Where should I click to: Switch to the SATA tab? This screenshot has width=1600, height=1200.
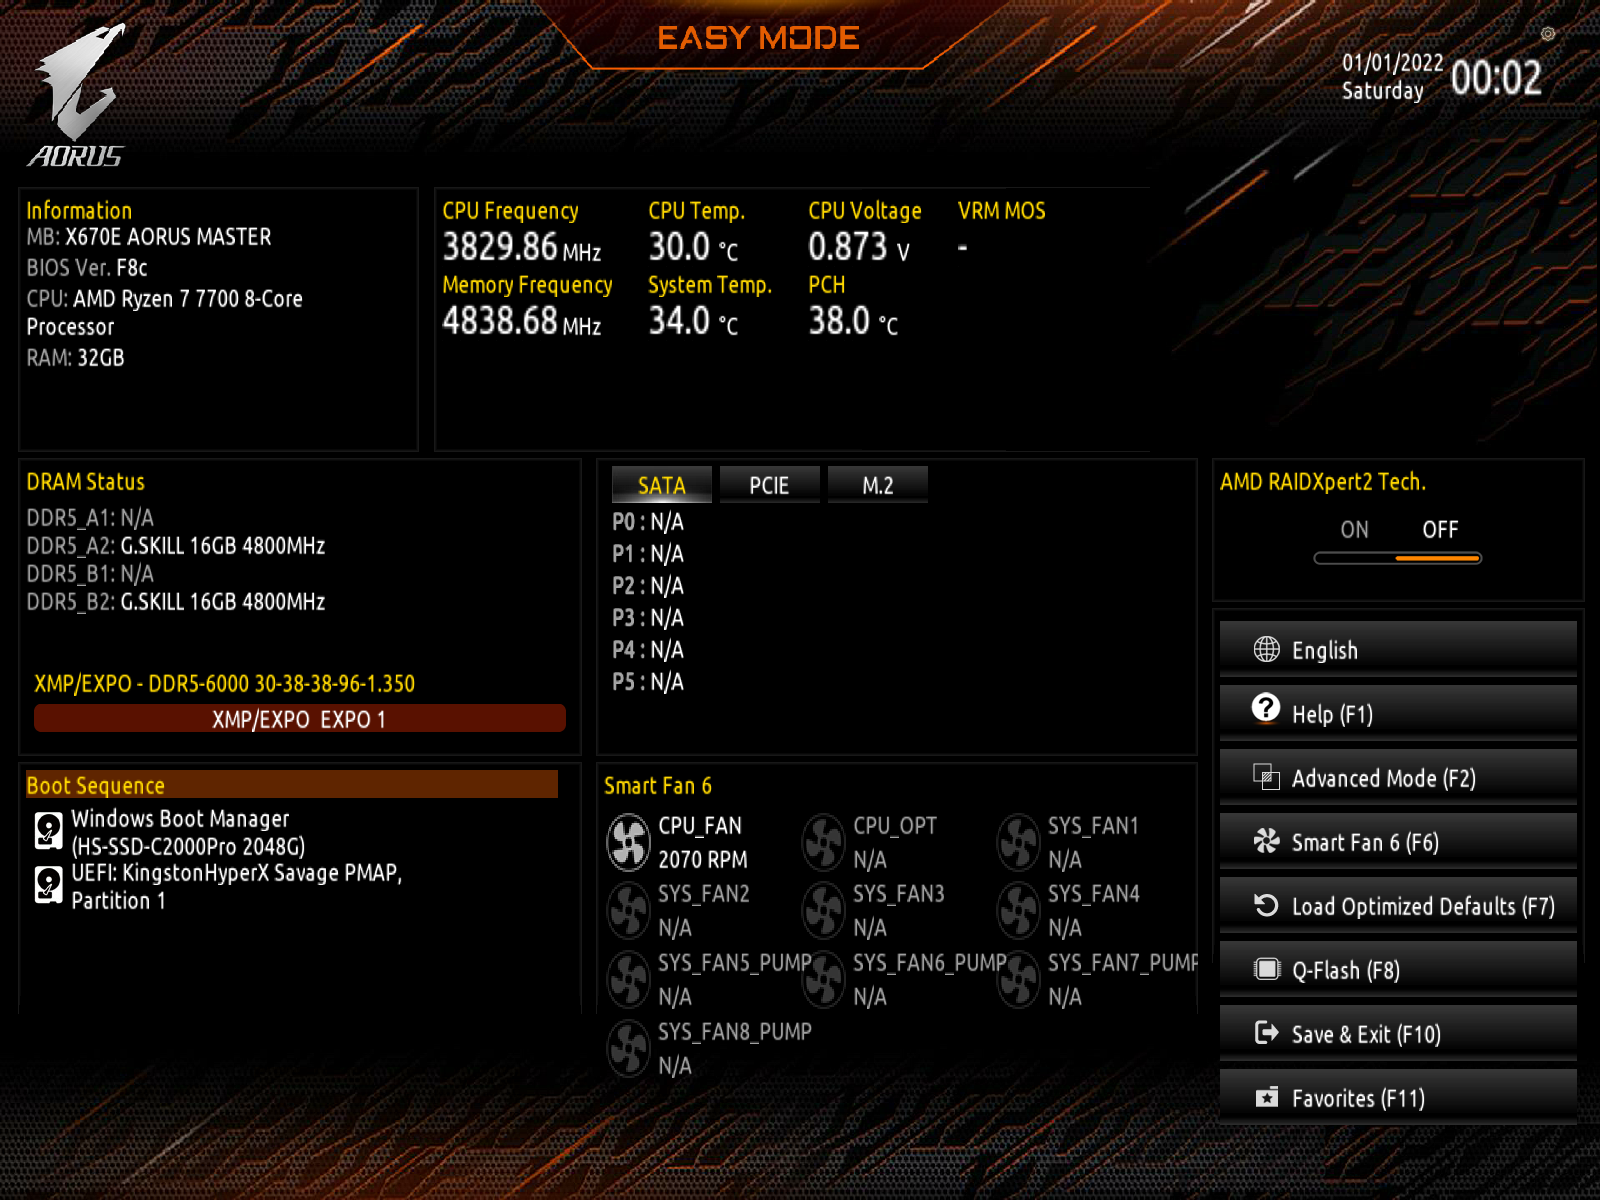[661, 485]
